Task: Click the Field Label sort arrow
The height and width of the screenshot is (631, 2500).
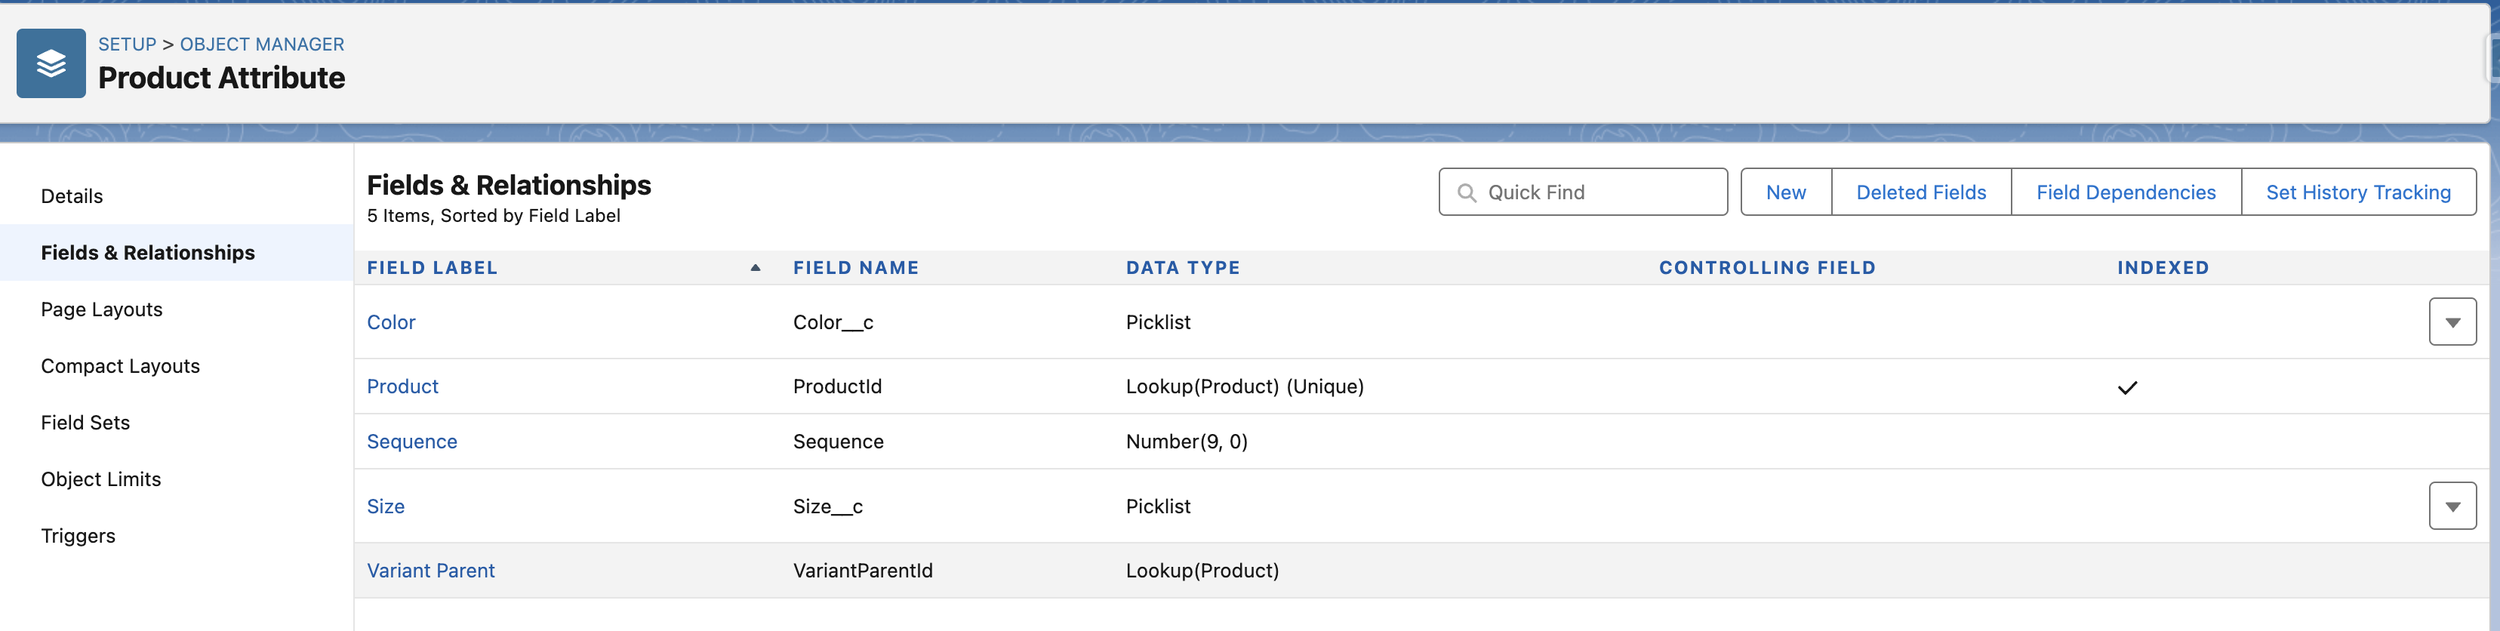Action: coord(756,268)
